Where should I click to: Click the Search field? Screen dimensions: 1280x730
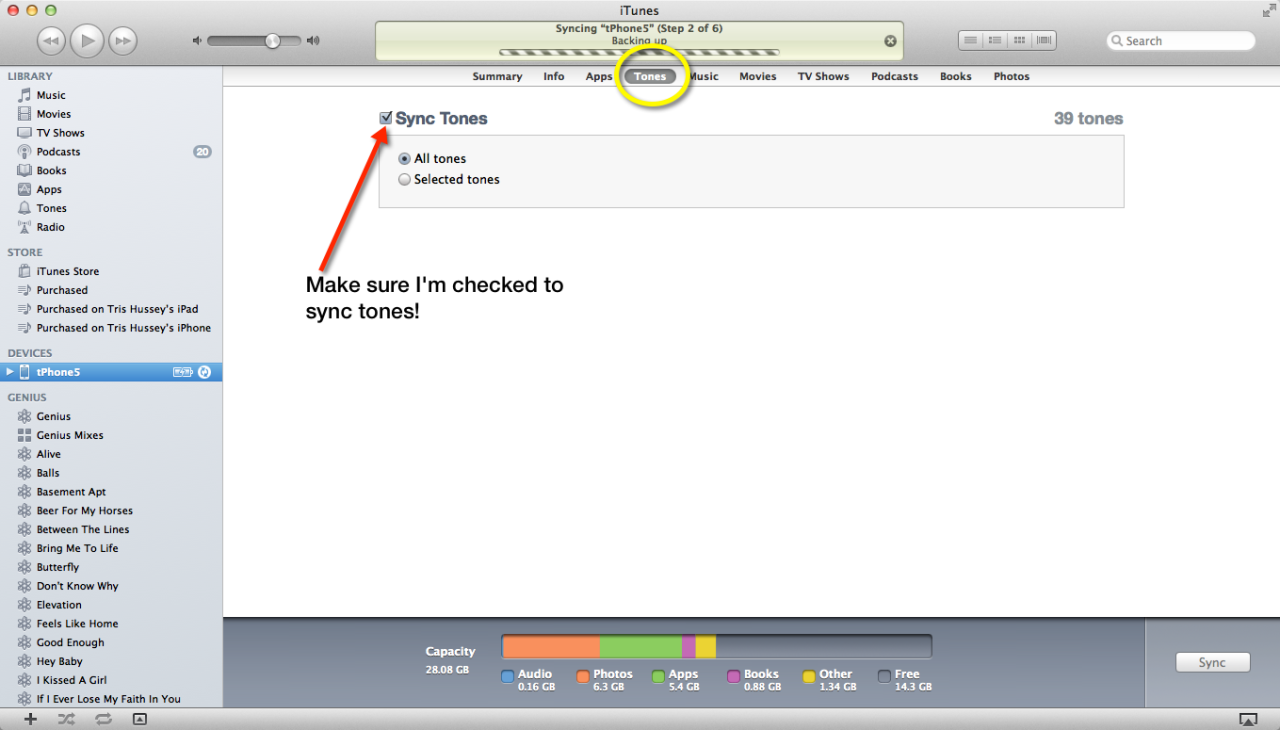click(1180, 41)
